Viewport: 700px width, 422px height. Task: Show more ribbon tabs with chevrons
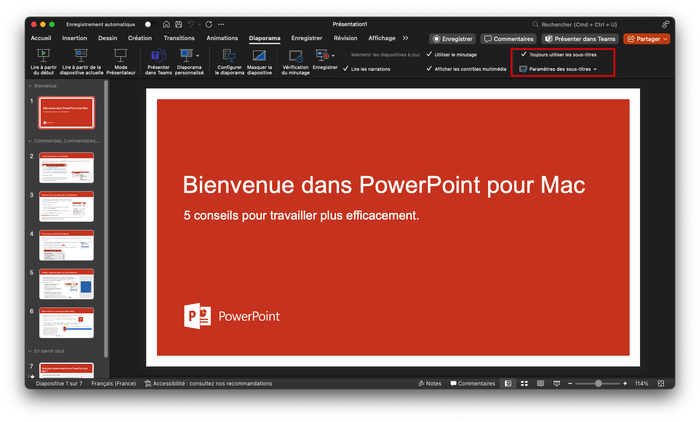point(405,38)
